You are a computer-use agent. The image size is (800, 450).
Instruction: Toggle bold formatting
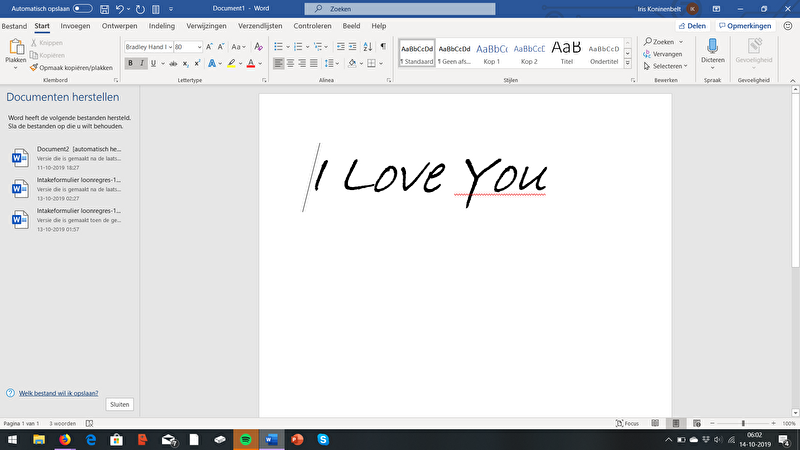pos(130,63)
